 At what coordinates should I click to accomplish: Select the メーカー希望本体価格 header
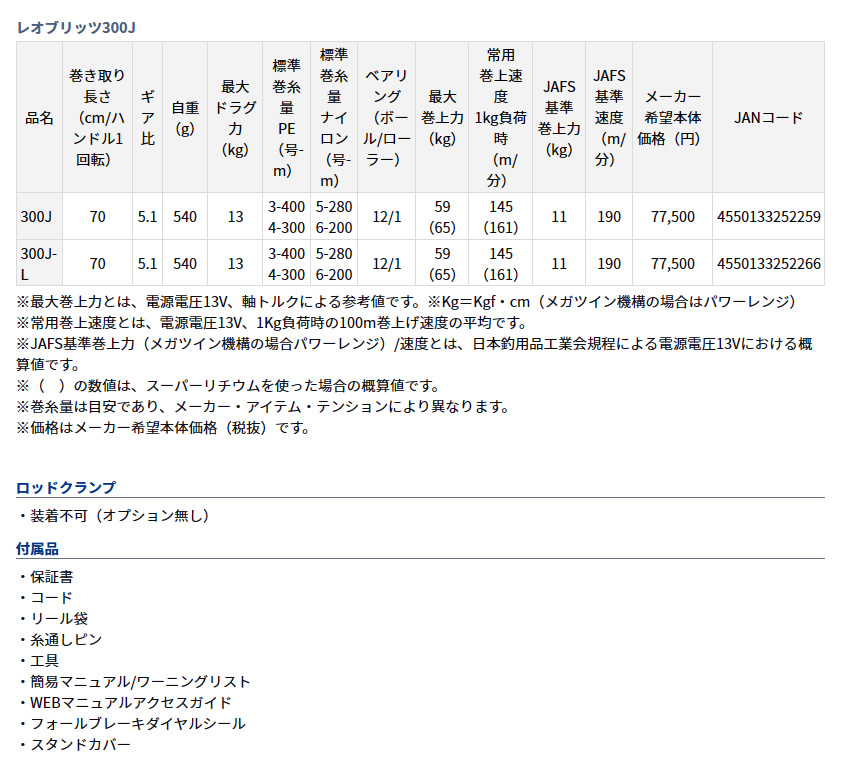coord(672,118)
